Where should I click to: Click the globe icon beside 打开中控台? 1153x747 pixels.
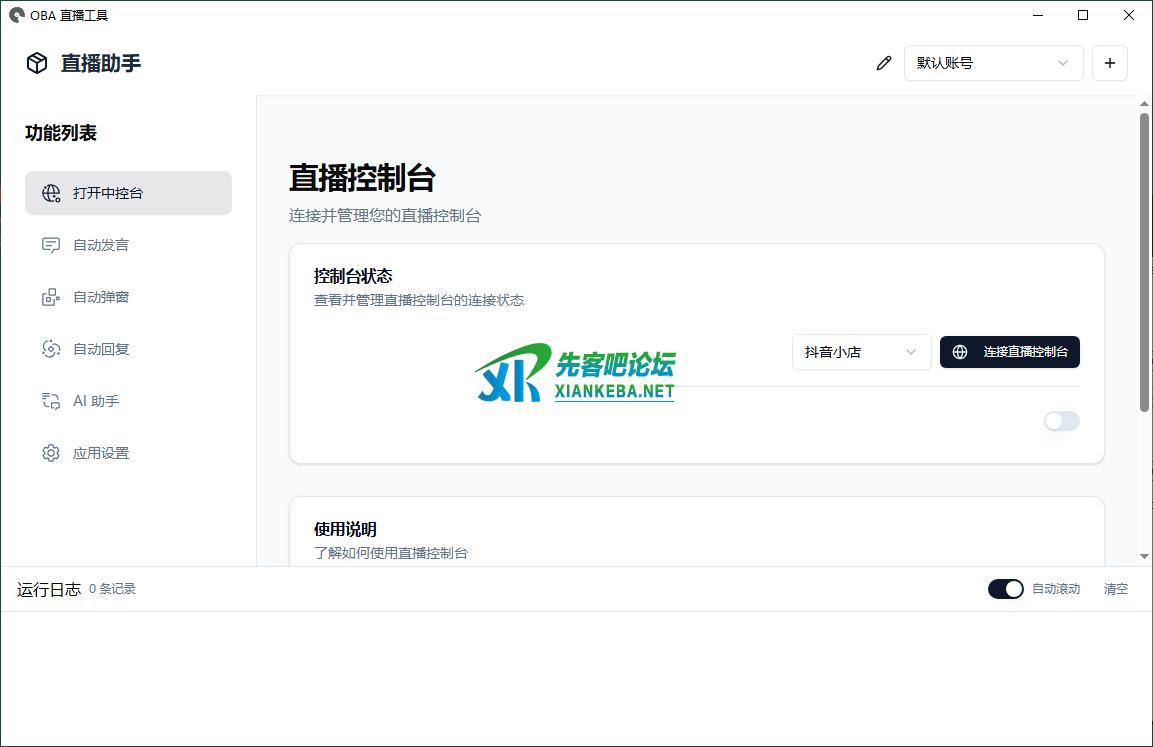[x=51, y=193]
